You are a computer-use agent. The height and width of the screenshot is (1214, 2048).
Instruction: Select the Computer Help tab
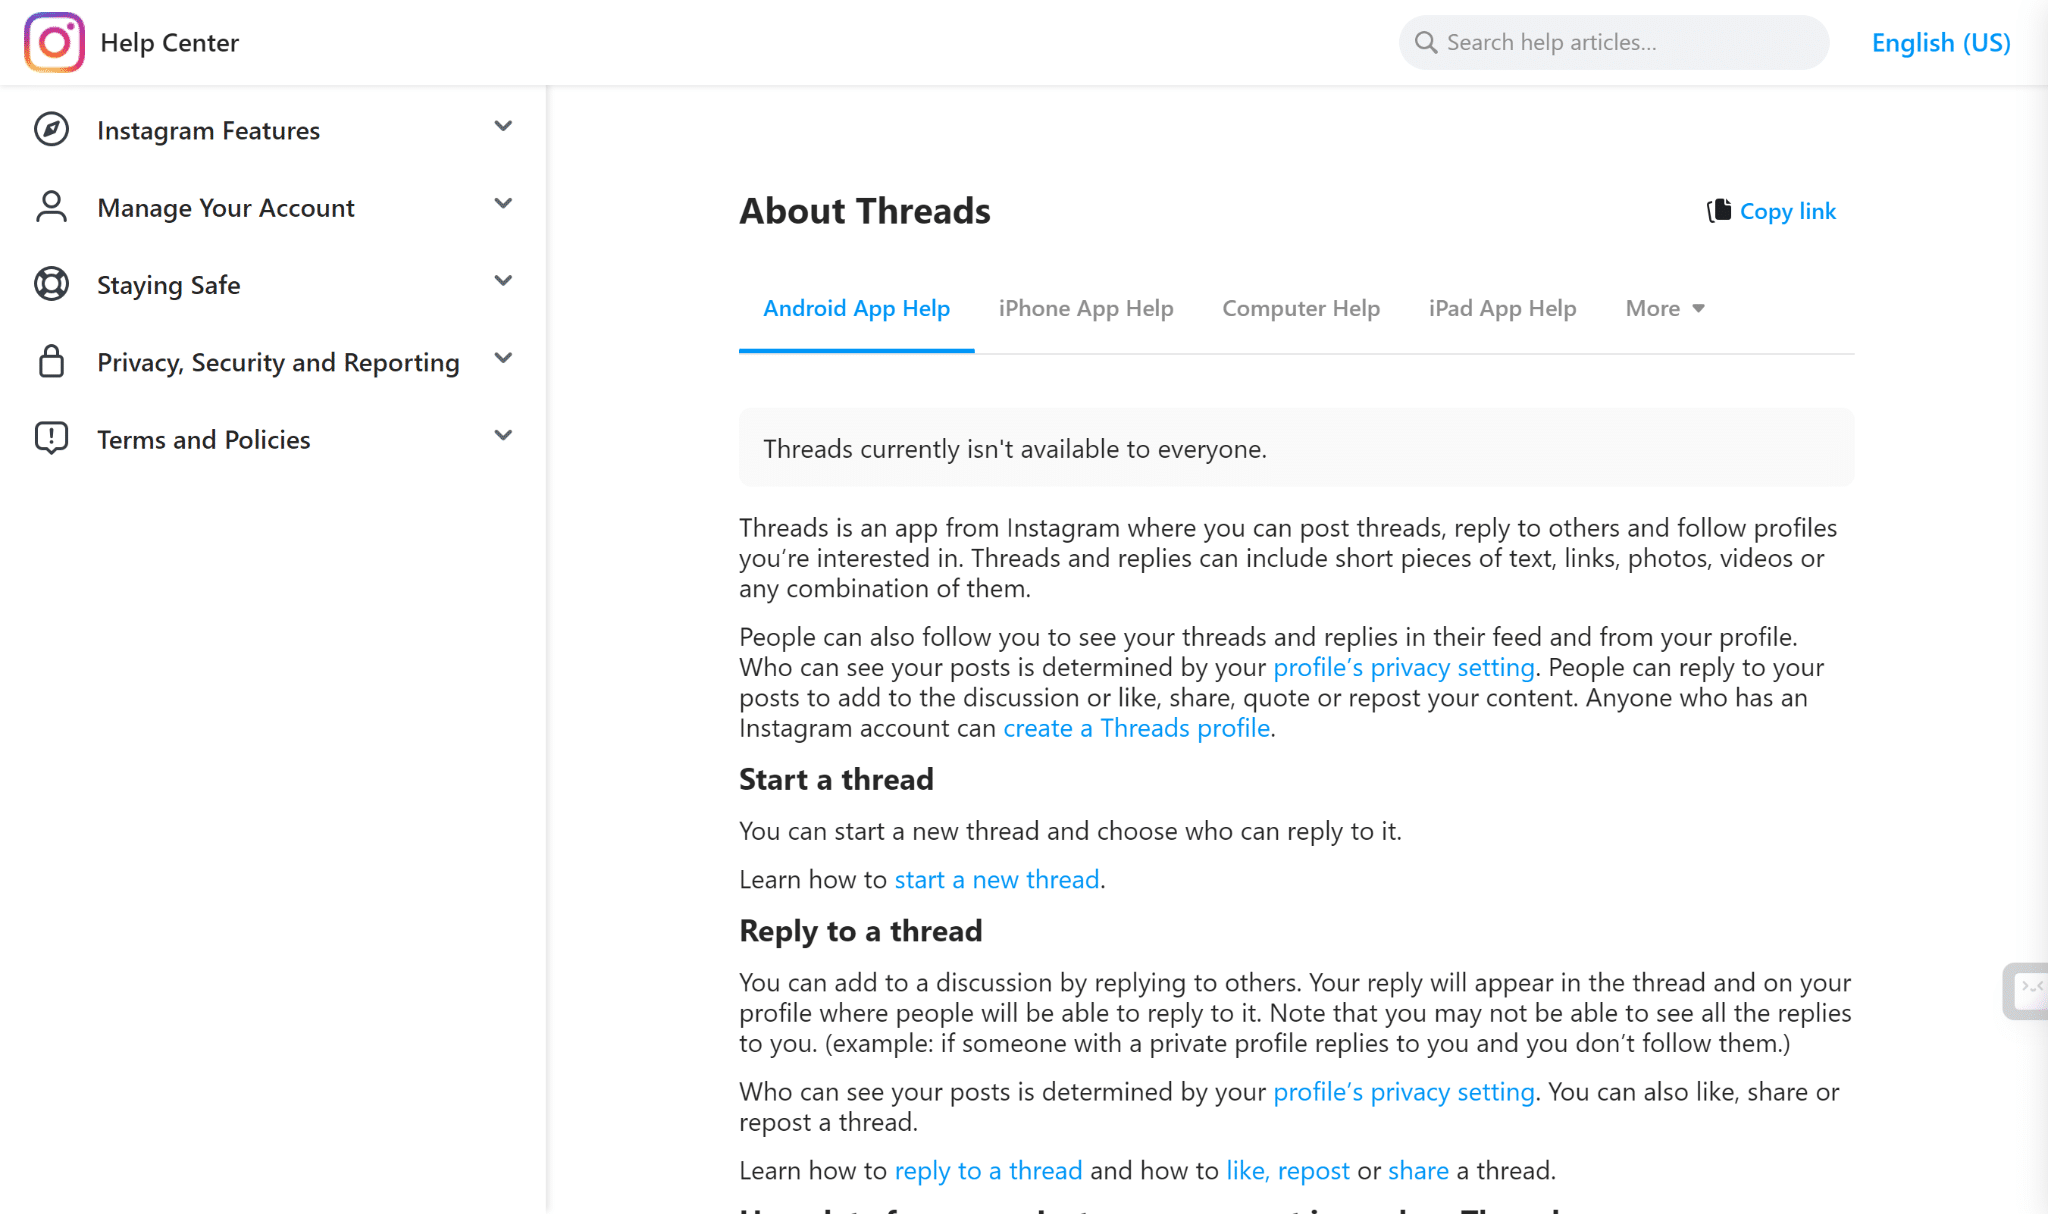click(1301, 306)
